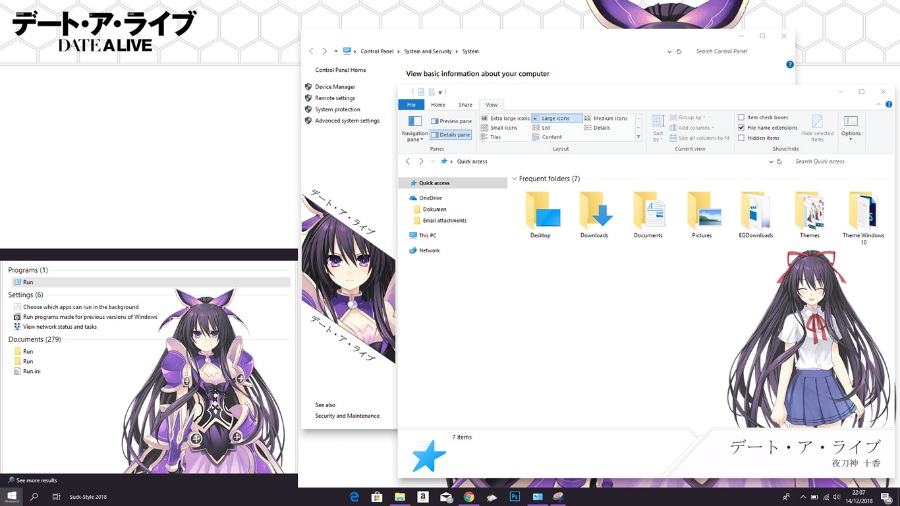Select the View ribbon tab

point(492,105)
